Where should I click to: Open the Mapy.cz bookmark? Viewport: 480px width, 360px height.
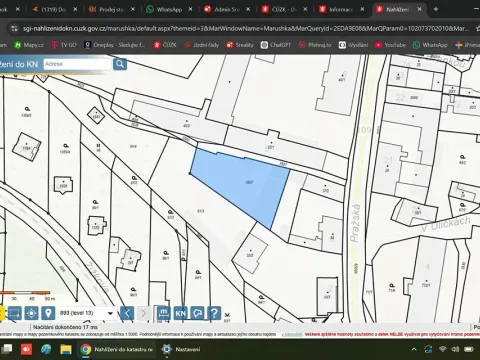(29, 45)
